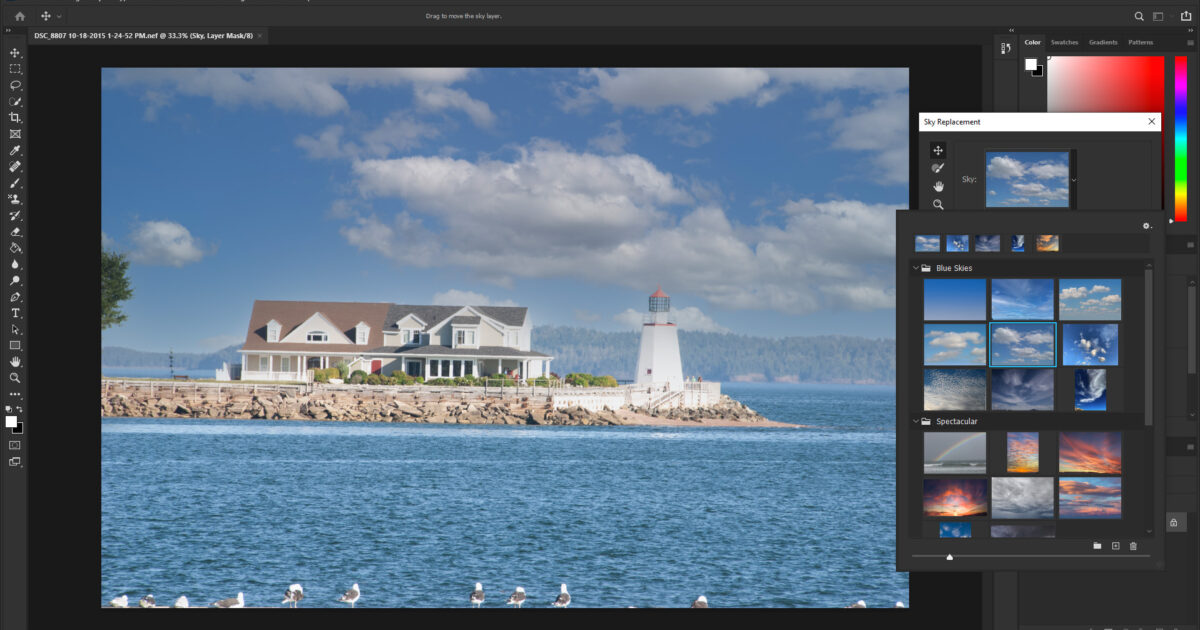Import a new sky image
This screenshot has height=630, width=1200.
coord(1115,545)
